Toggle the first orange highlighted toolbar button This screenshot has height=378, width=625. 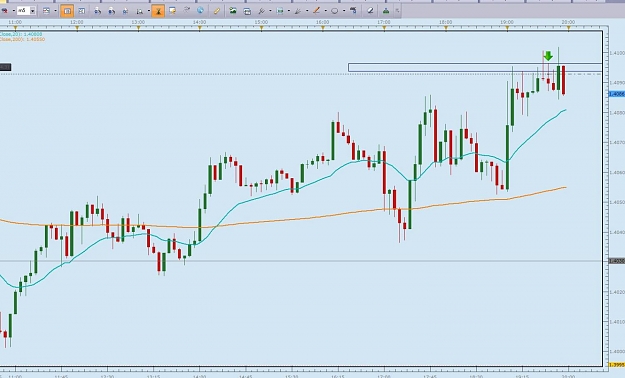point(67,11)
